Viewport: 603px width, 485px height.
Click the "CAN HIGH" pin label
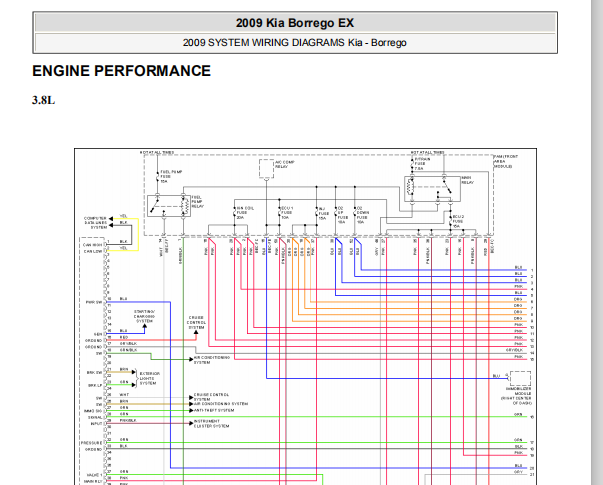tap(92, 245)
